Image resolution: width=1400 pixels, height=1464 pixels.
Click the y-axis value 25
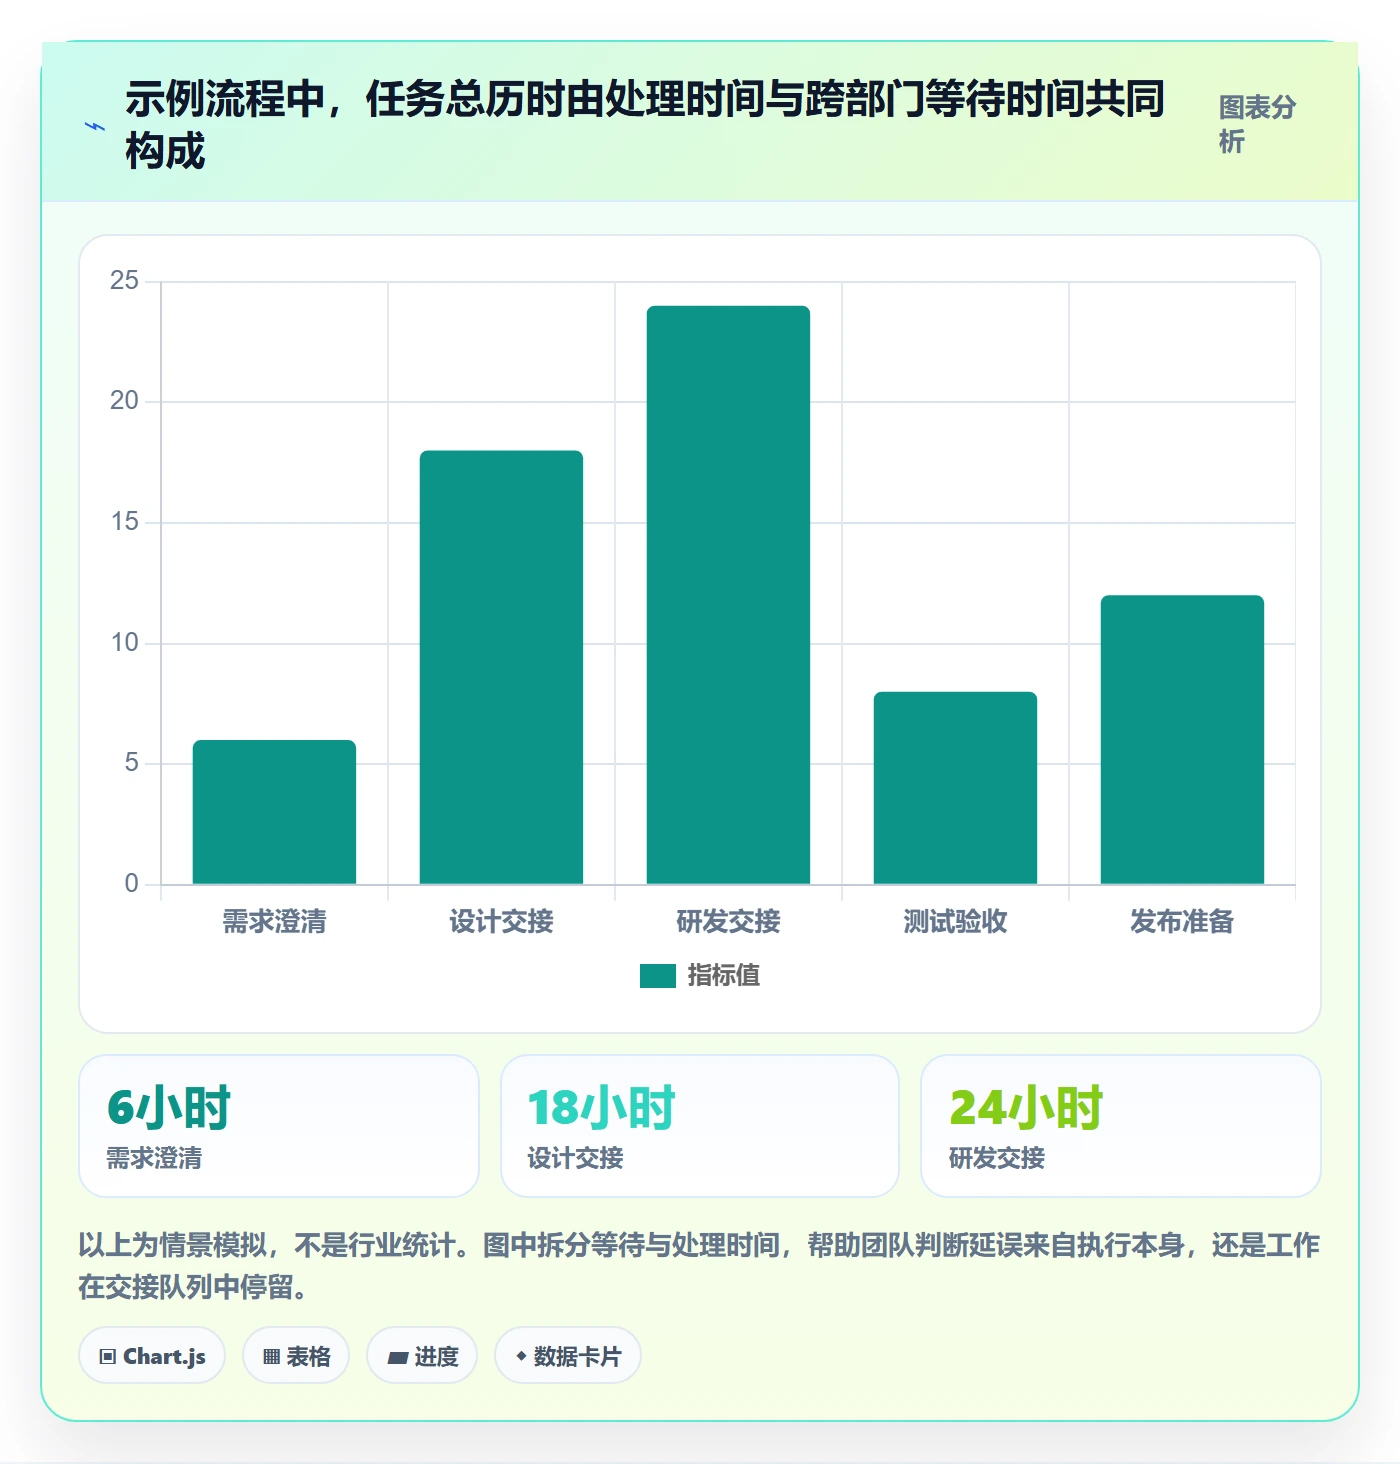tap(125, 281)
